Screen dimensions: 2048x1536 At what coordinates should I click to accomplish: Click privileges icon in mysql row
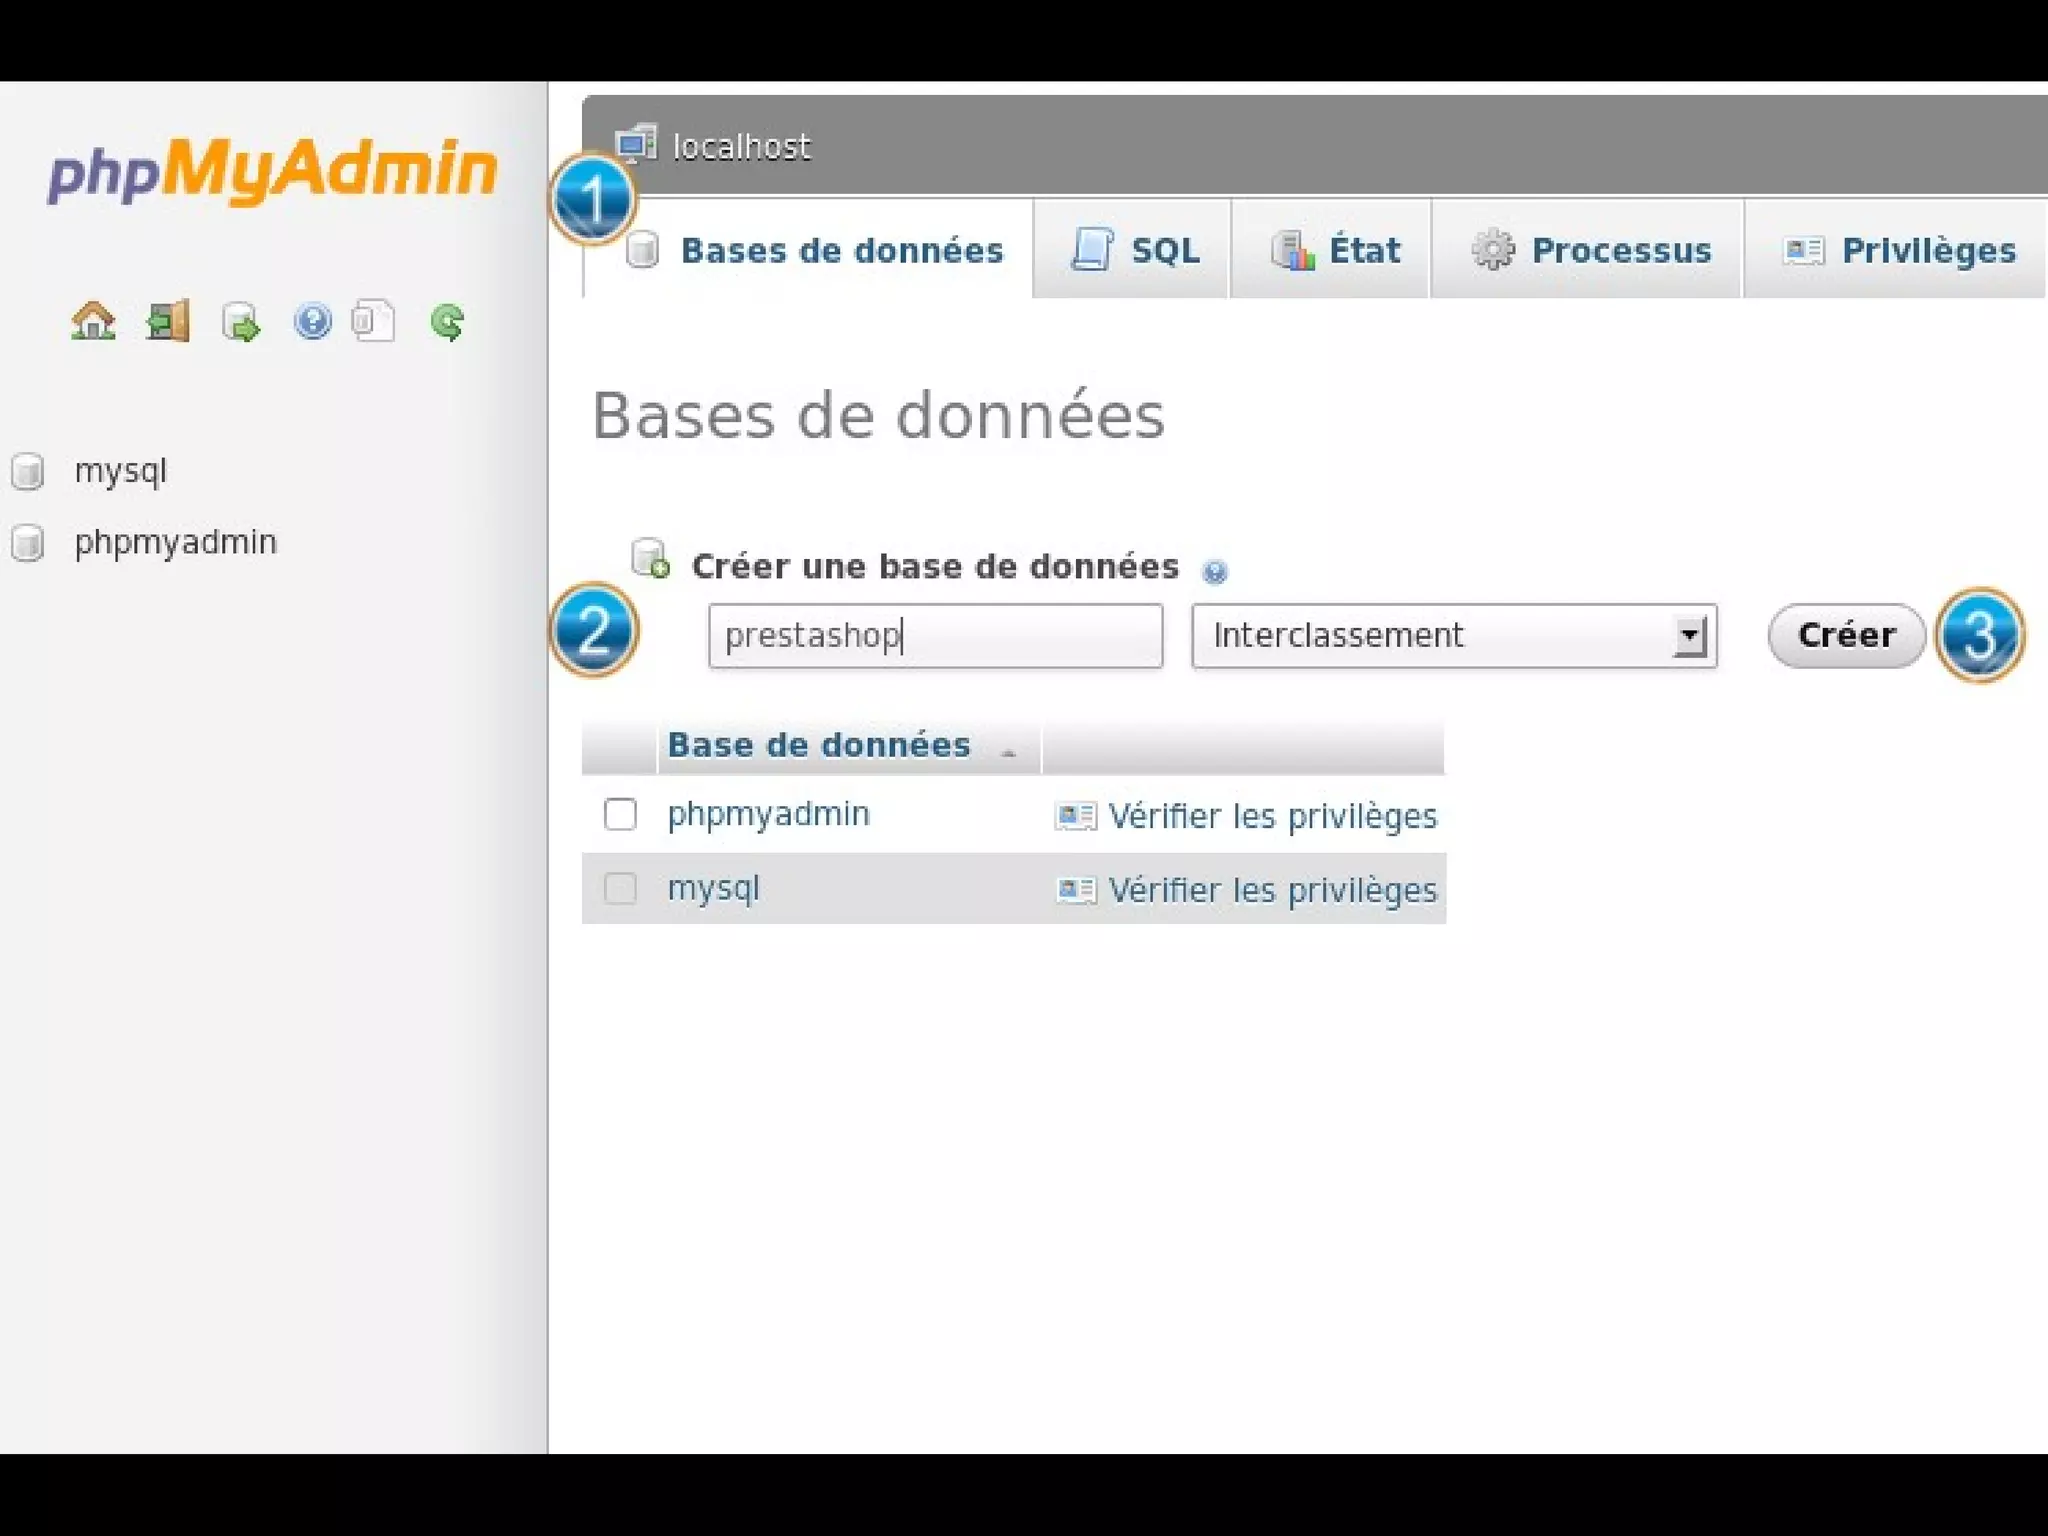pyautogui.click(x=1076, y=889)
